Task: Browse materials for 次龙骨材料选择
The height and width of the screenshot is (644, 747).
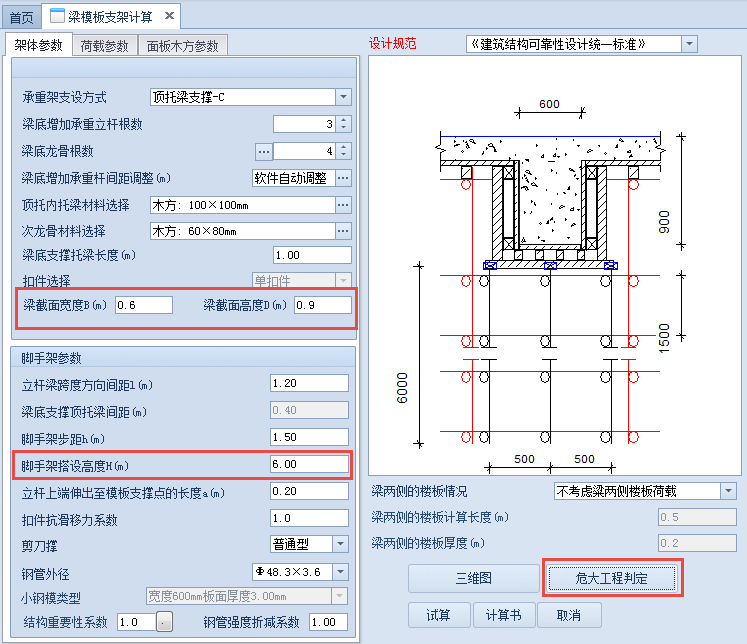Action: point(343,230)
